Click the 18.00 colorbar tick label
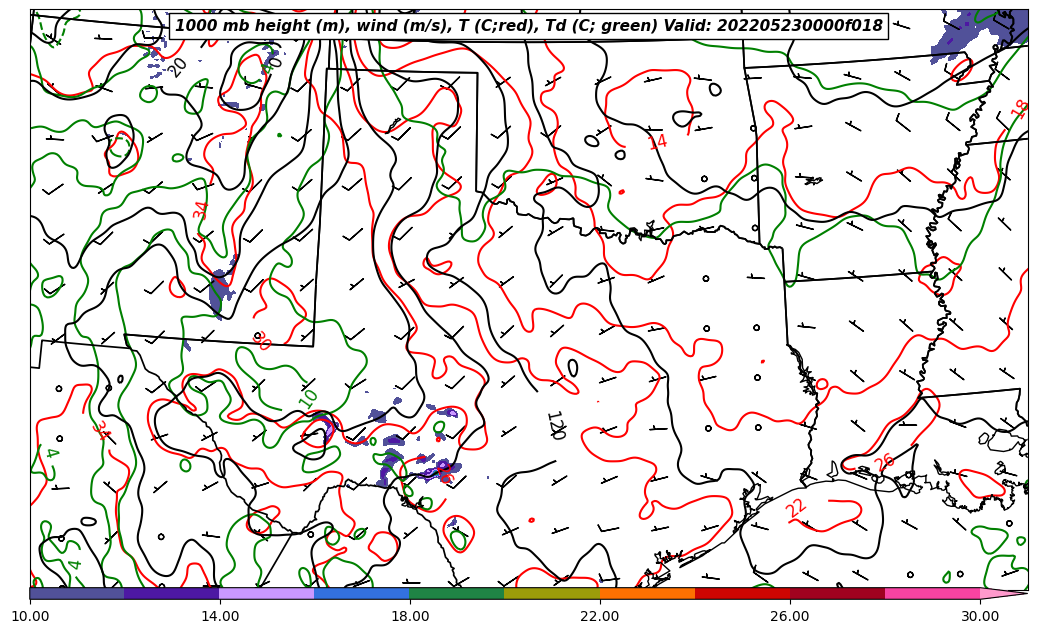This screenshot has height=633, width=1037. [410, 617]
